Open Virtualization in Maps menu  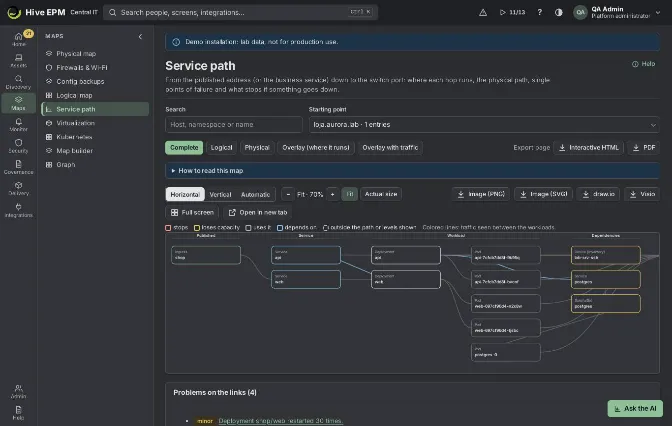point(95,123)
